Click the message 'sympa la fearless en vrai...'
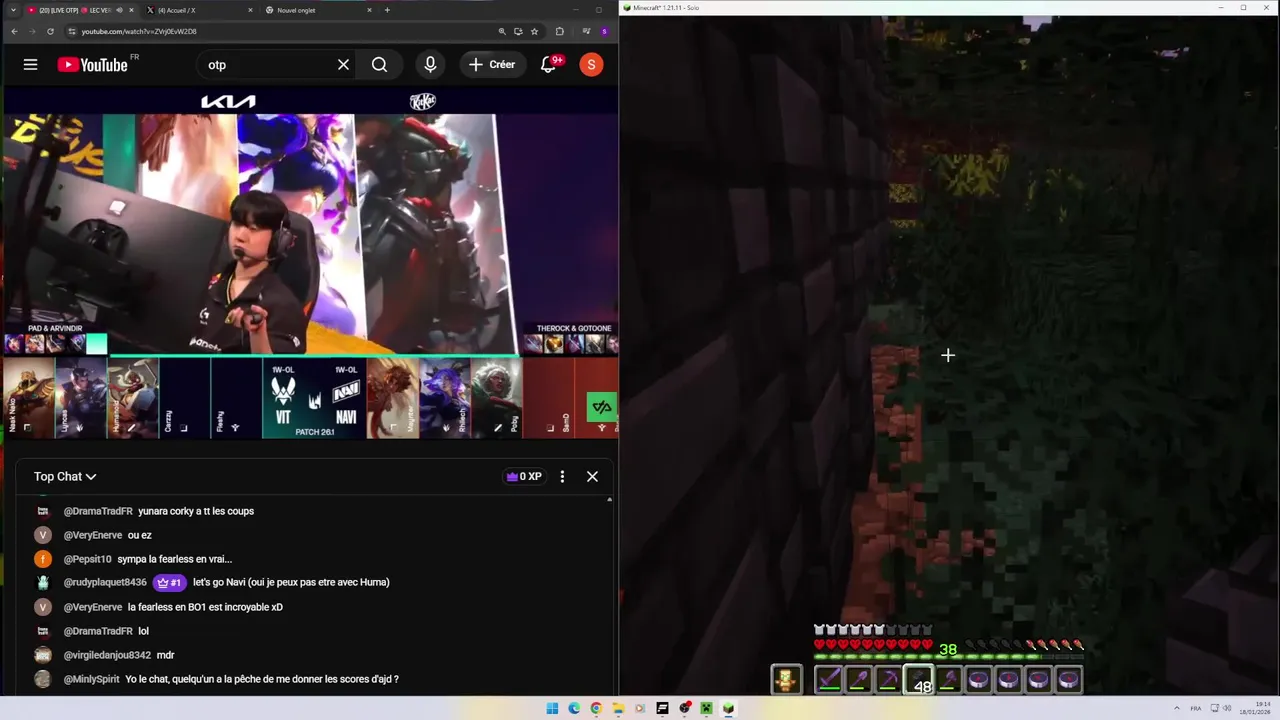Screen dimensions: 1280x720 coord(175,559)
